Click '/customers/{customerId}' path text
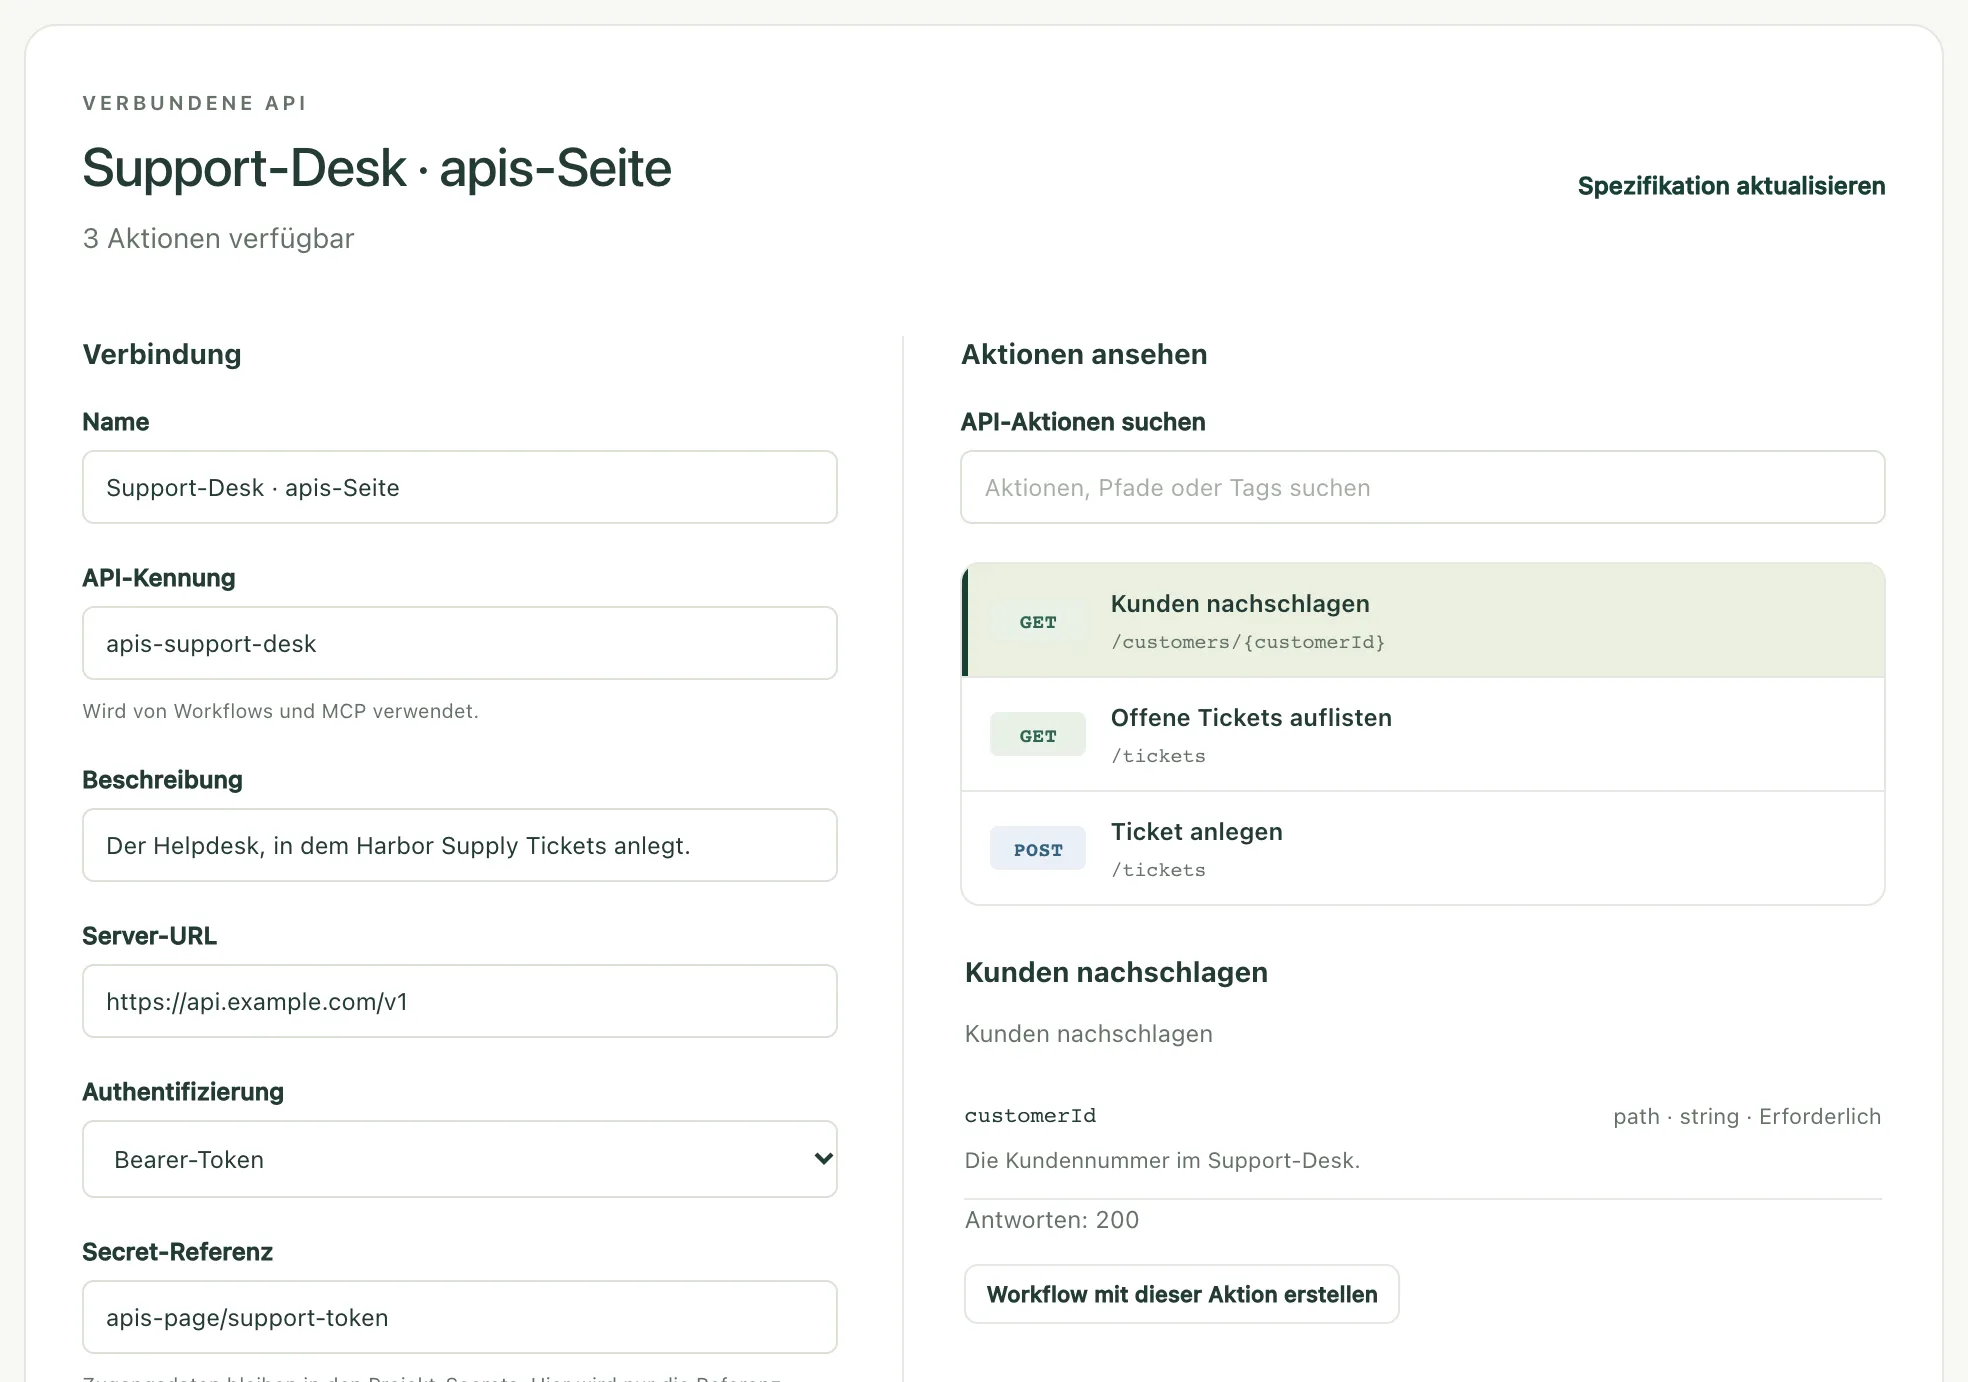The image size is (1968, 1382). coord(1248,642)
